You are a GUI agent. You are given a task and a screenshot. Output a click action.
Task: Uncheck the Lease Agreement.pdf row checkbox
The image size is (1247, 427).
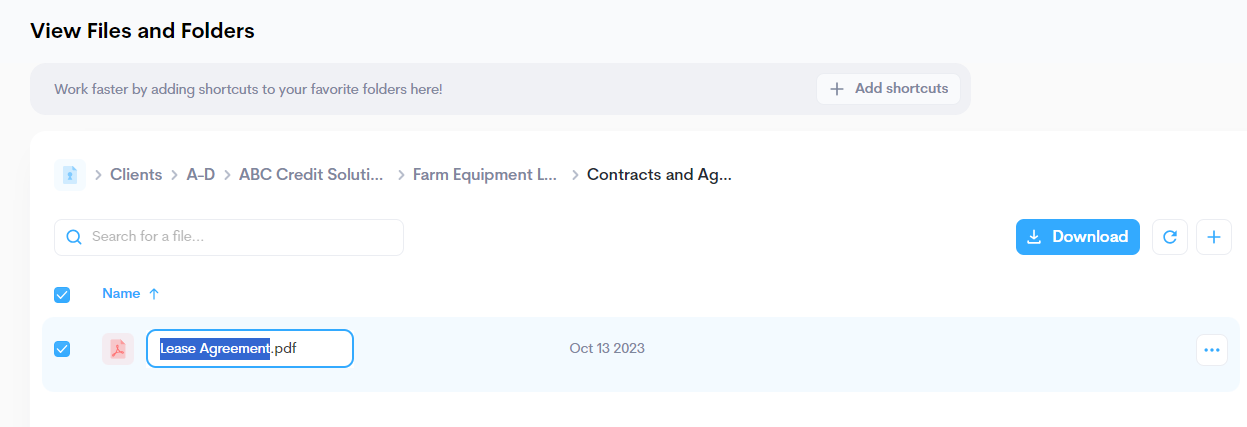pyautogui.click(x=62, y=349)
